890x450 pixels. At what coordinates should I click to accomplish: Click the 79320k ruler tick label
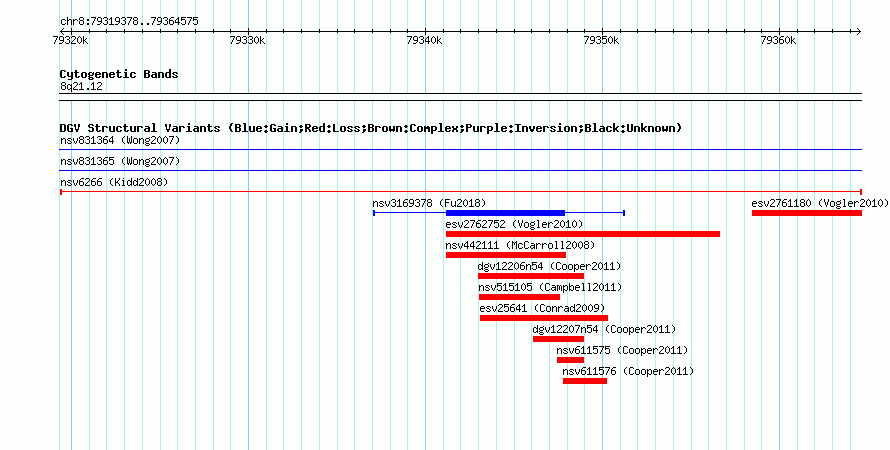(70, 40)
